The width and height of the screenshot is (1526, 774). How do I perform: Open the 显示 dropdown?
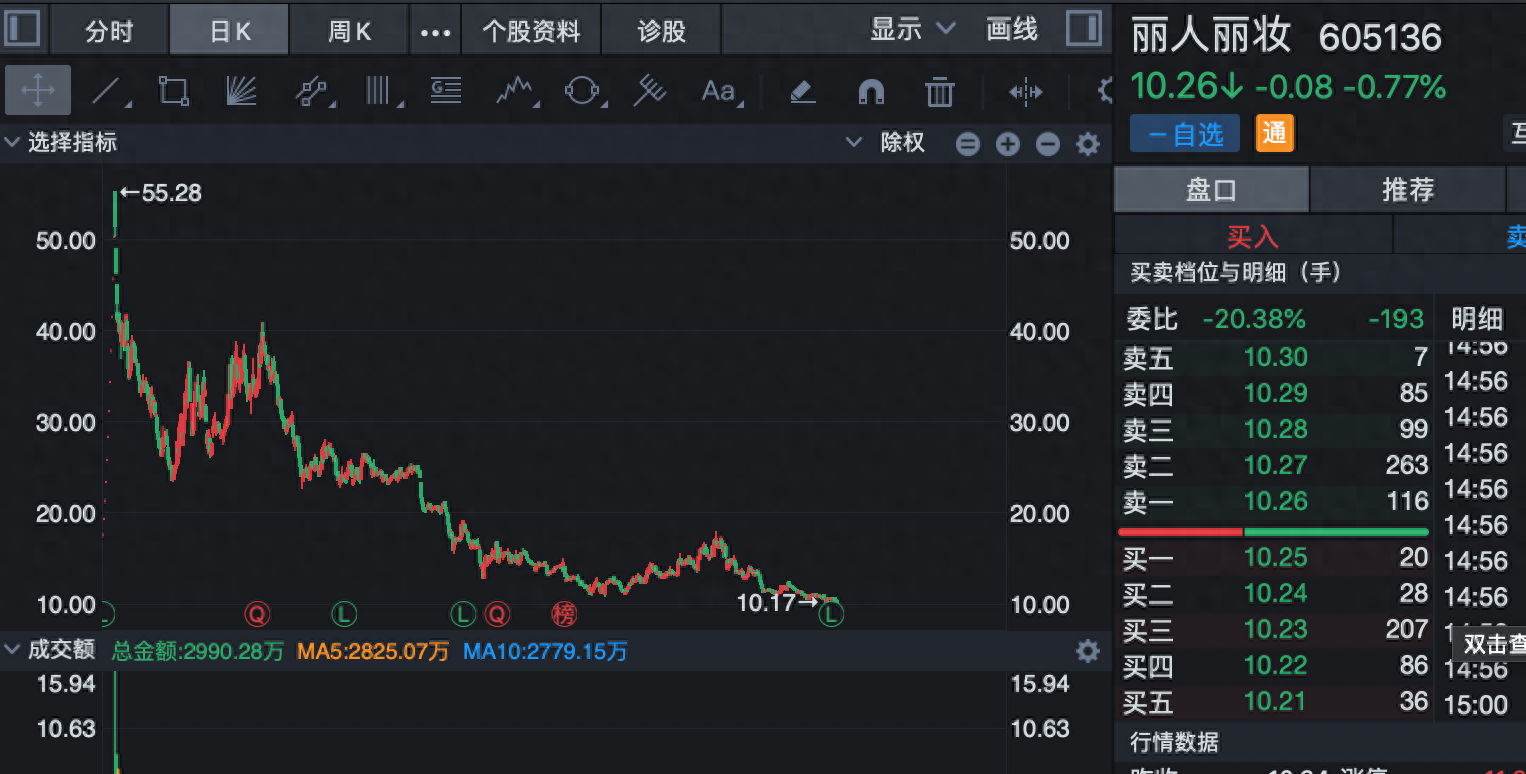click(x=912, y=30)
